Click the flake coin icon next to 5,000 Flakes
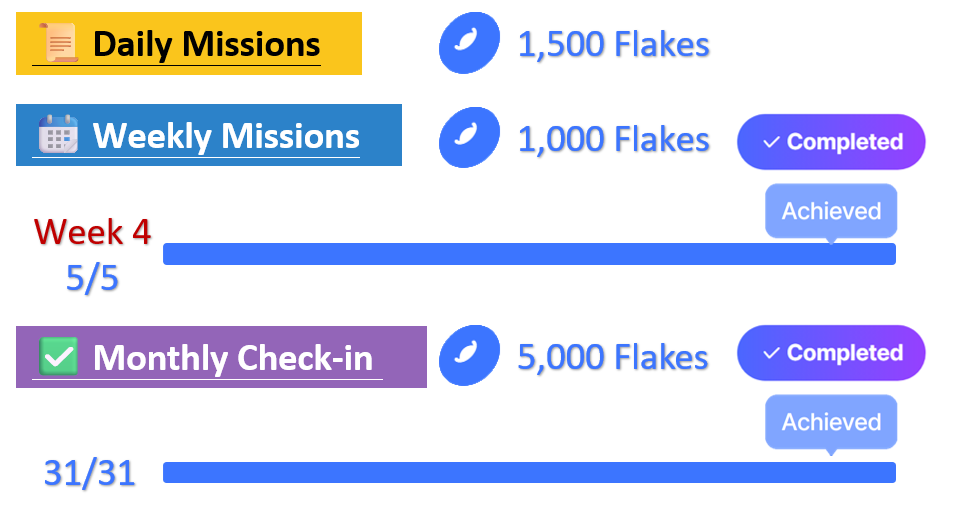This screenshot has width=958, height=529. [469, 356]
